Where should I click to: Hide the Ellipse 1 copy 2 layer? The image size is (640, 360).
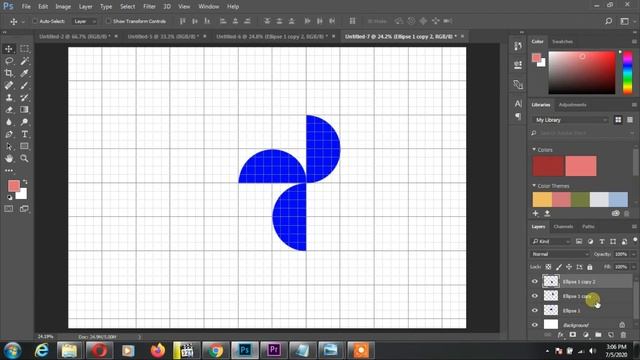535,281
